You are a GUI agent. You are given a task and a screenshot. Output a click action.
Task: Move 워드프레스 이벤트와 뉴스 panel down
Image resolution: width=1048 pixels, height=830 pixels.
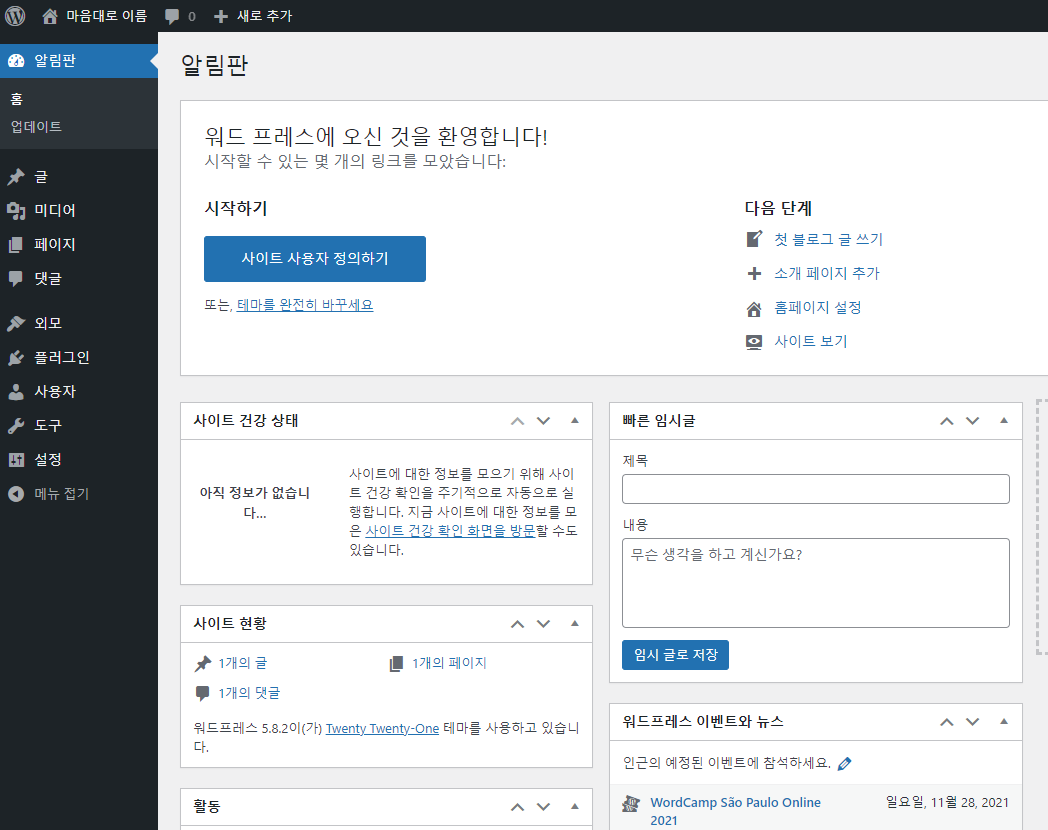coord(972,722)
